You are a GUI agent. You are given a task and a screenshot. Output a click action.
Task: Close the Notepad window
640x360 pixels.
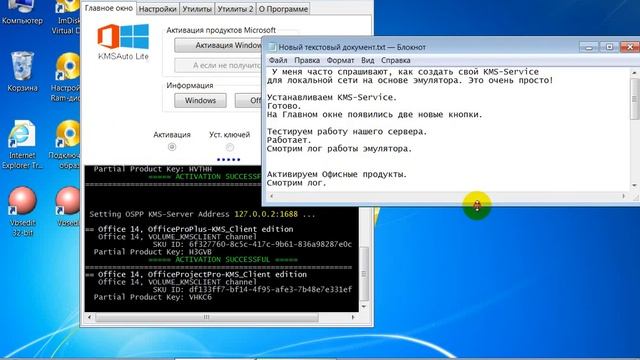pyautogui.click(x=630, y=47)
